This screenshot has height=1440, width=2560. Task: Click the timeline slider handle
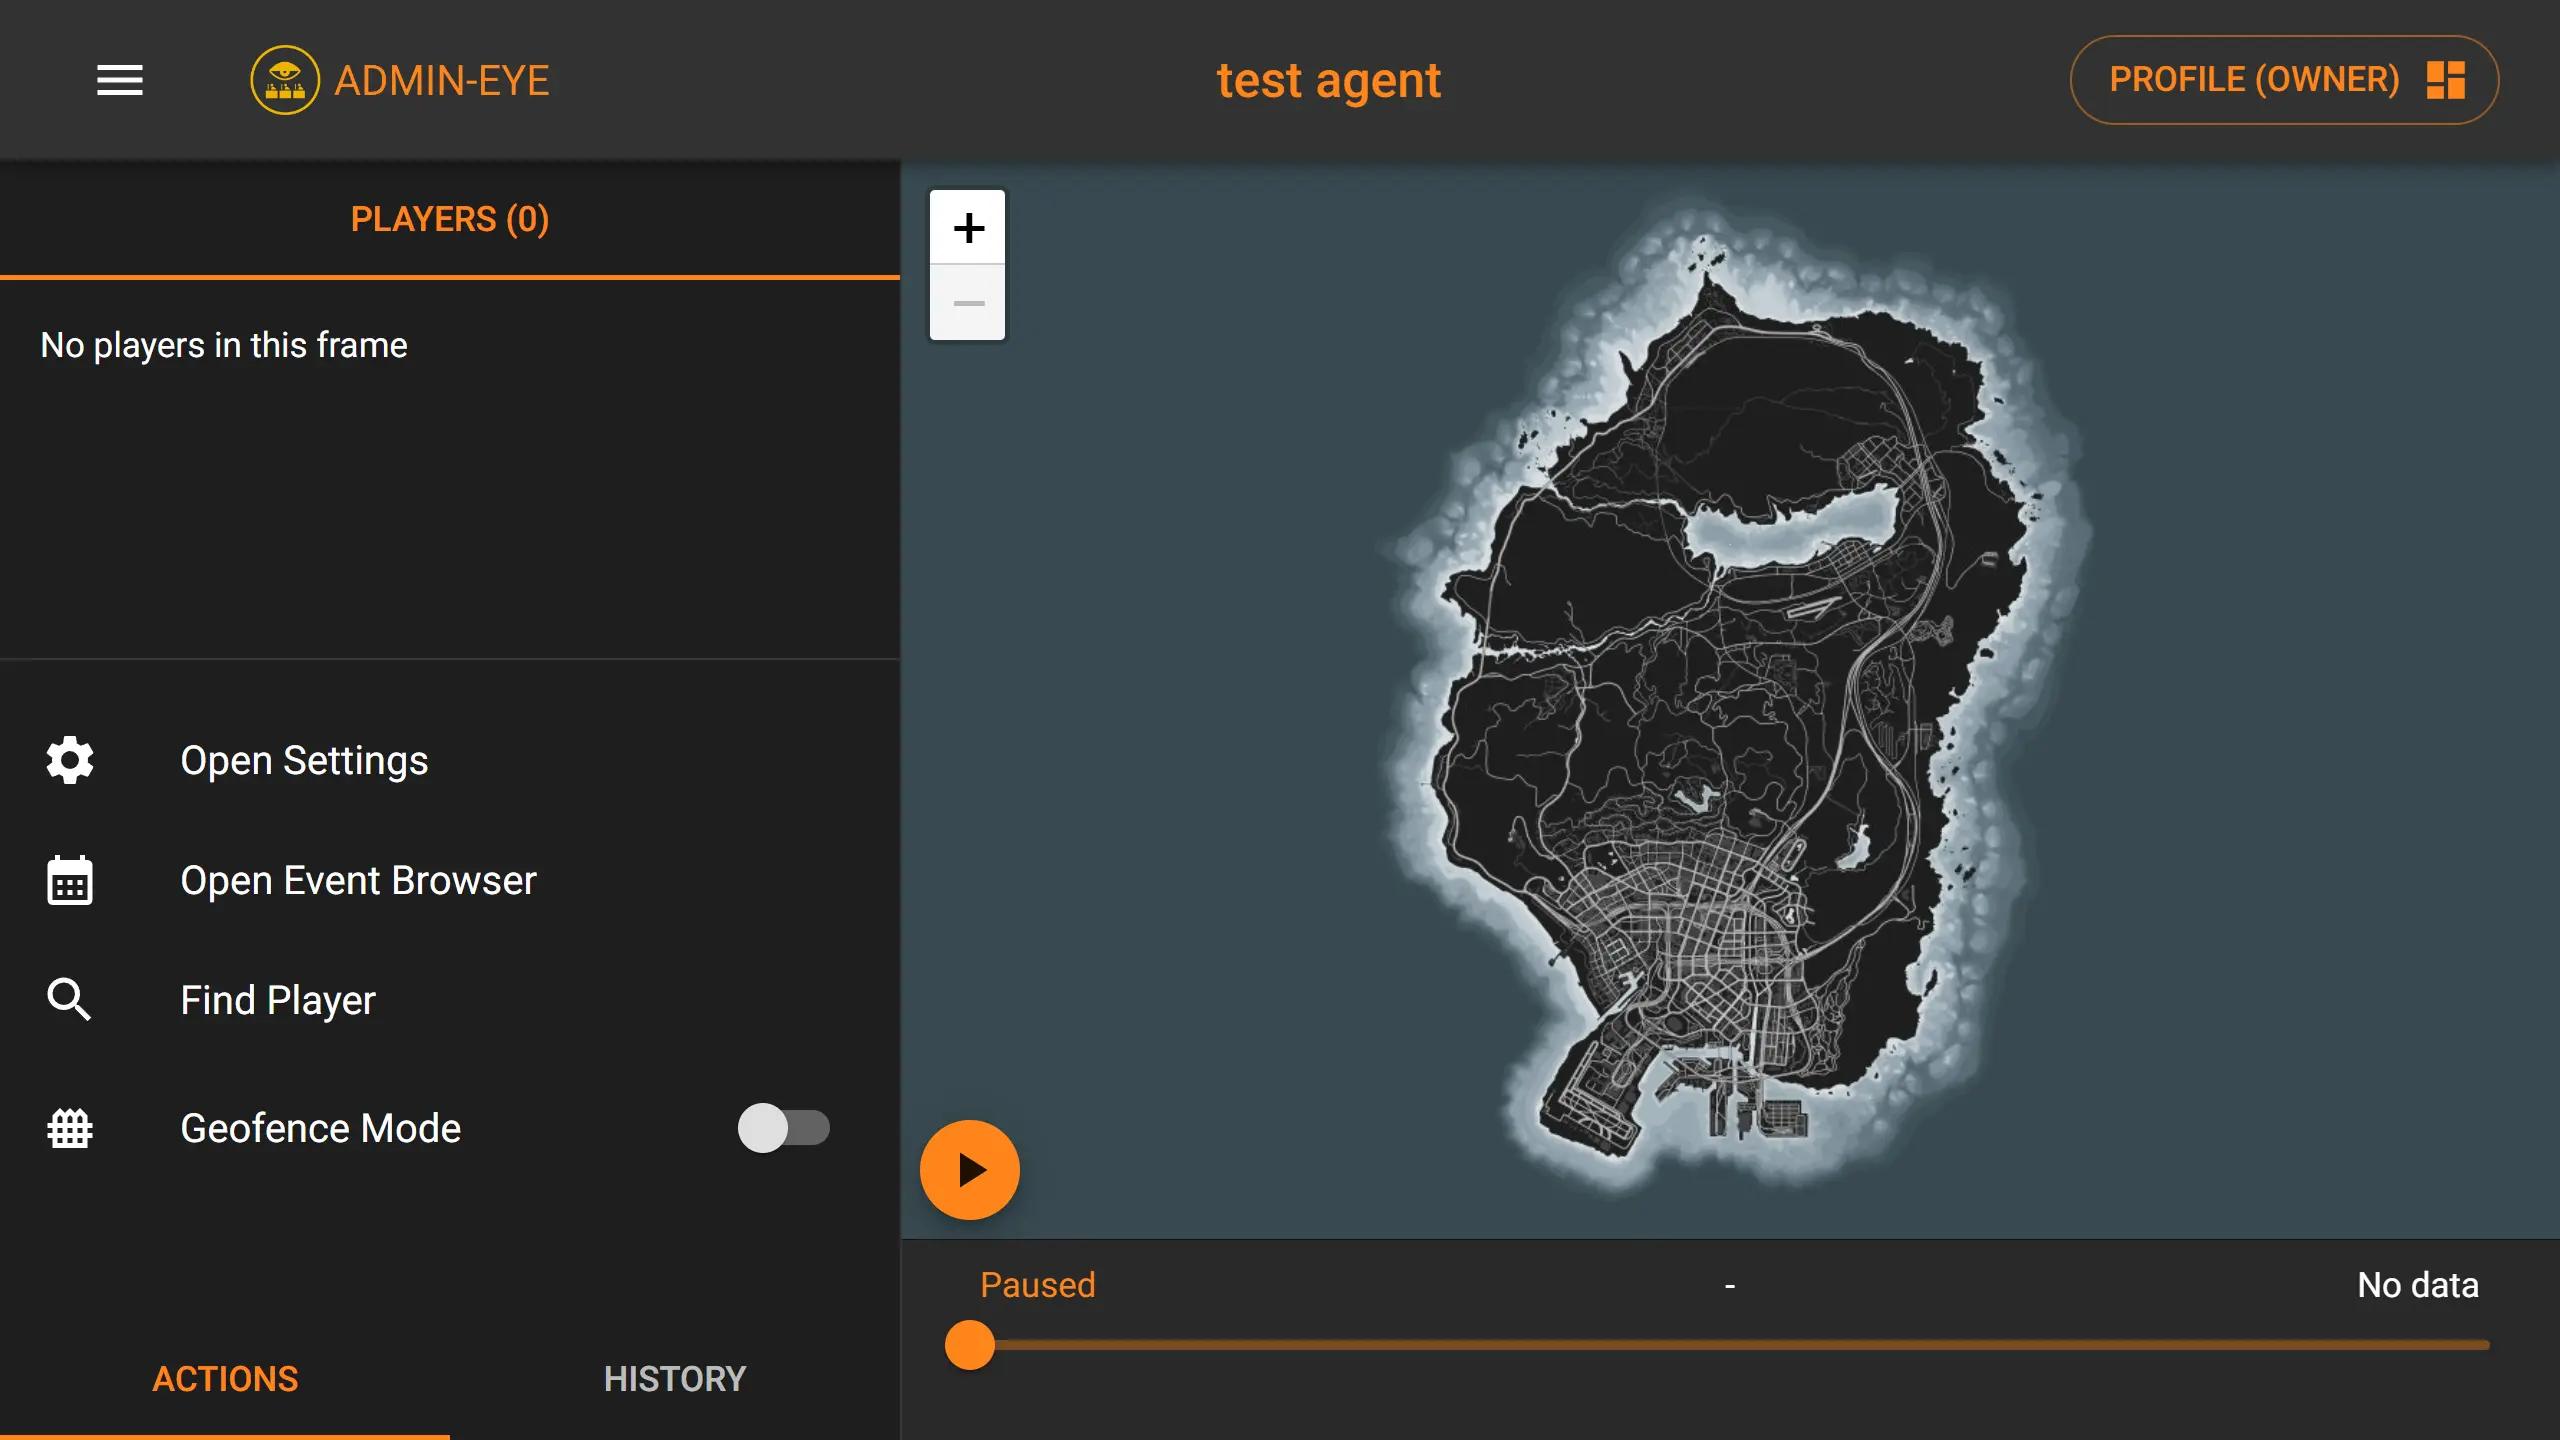coord(970,1345)
